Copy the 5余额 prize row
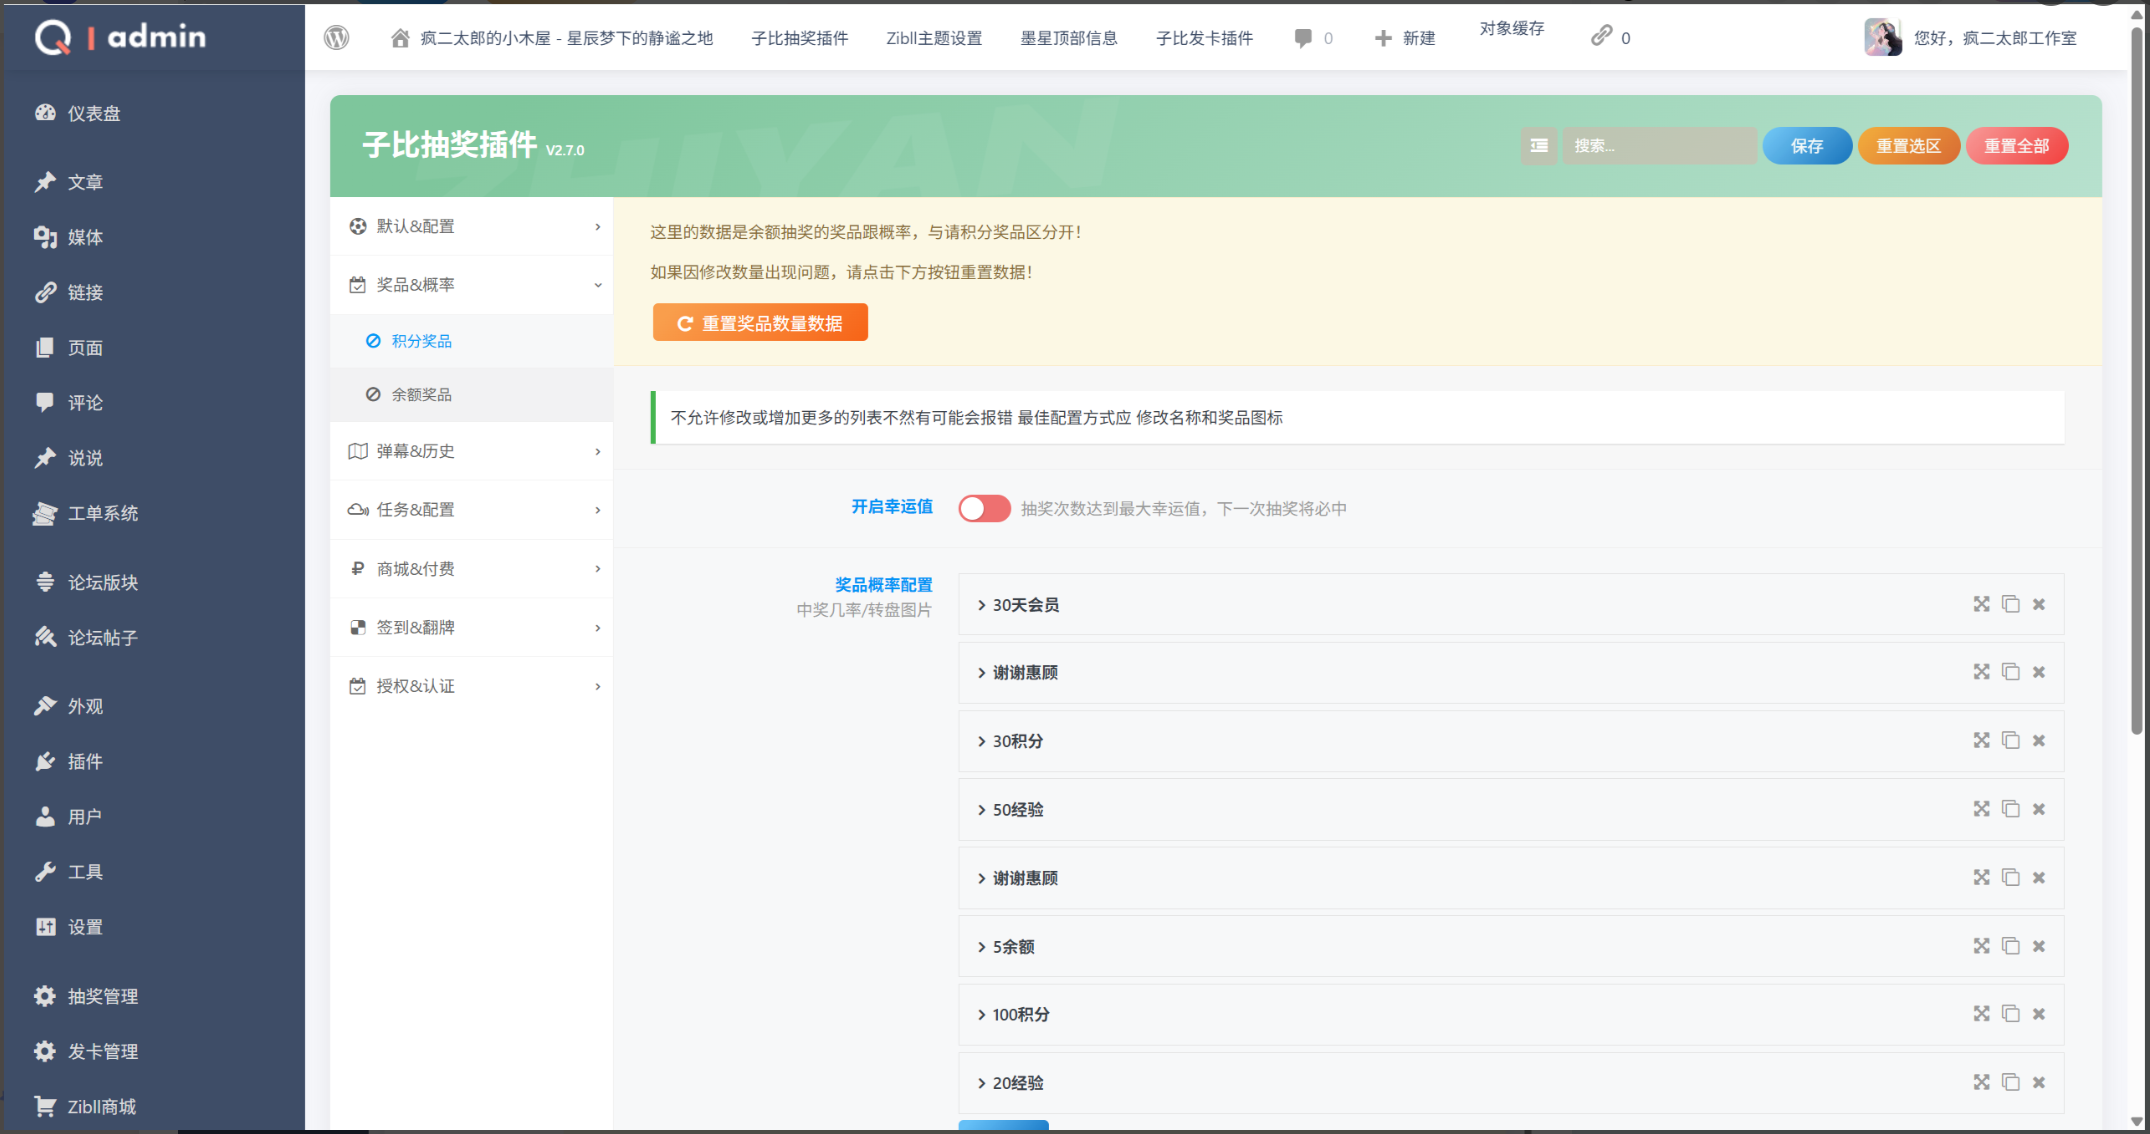This screenshot has height=1134, width=2150. 2010,946
